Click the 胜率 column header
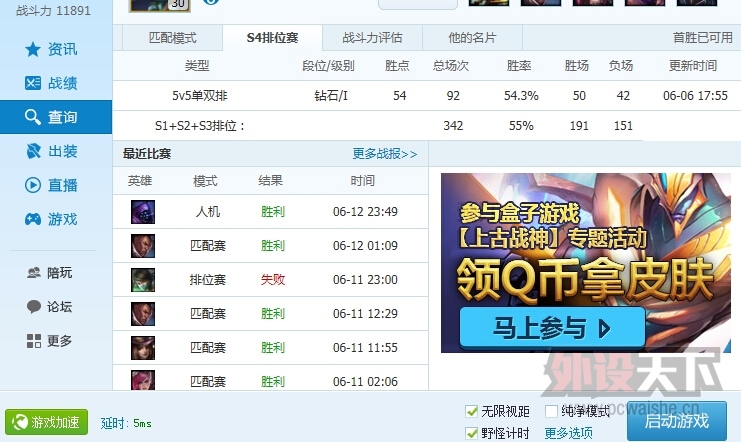The height and width of the screenshot is (442, 741). (x=519, y=66)
